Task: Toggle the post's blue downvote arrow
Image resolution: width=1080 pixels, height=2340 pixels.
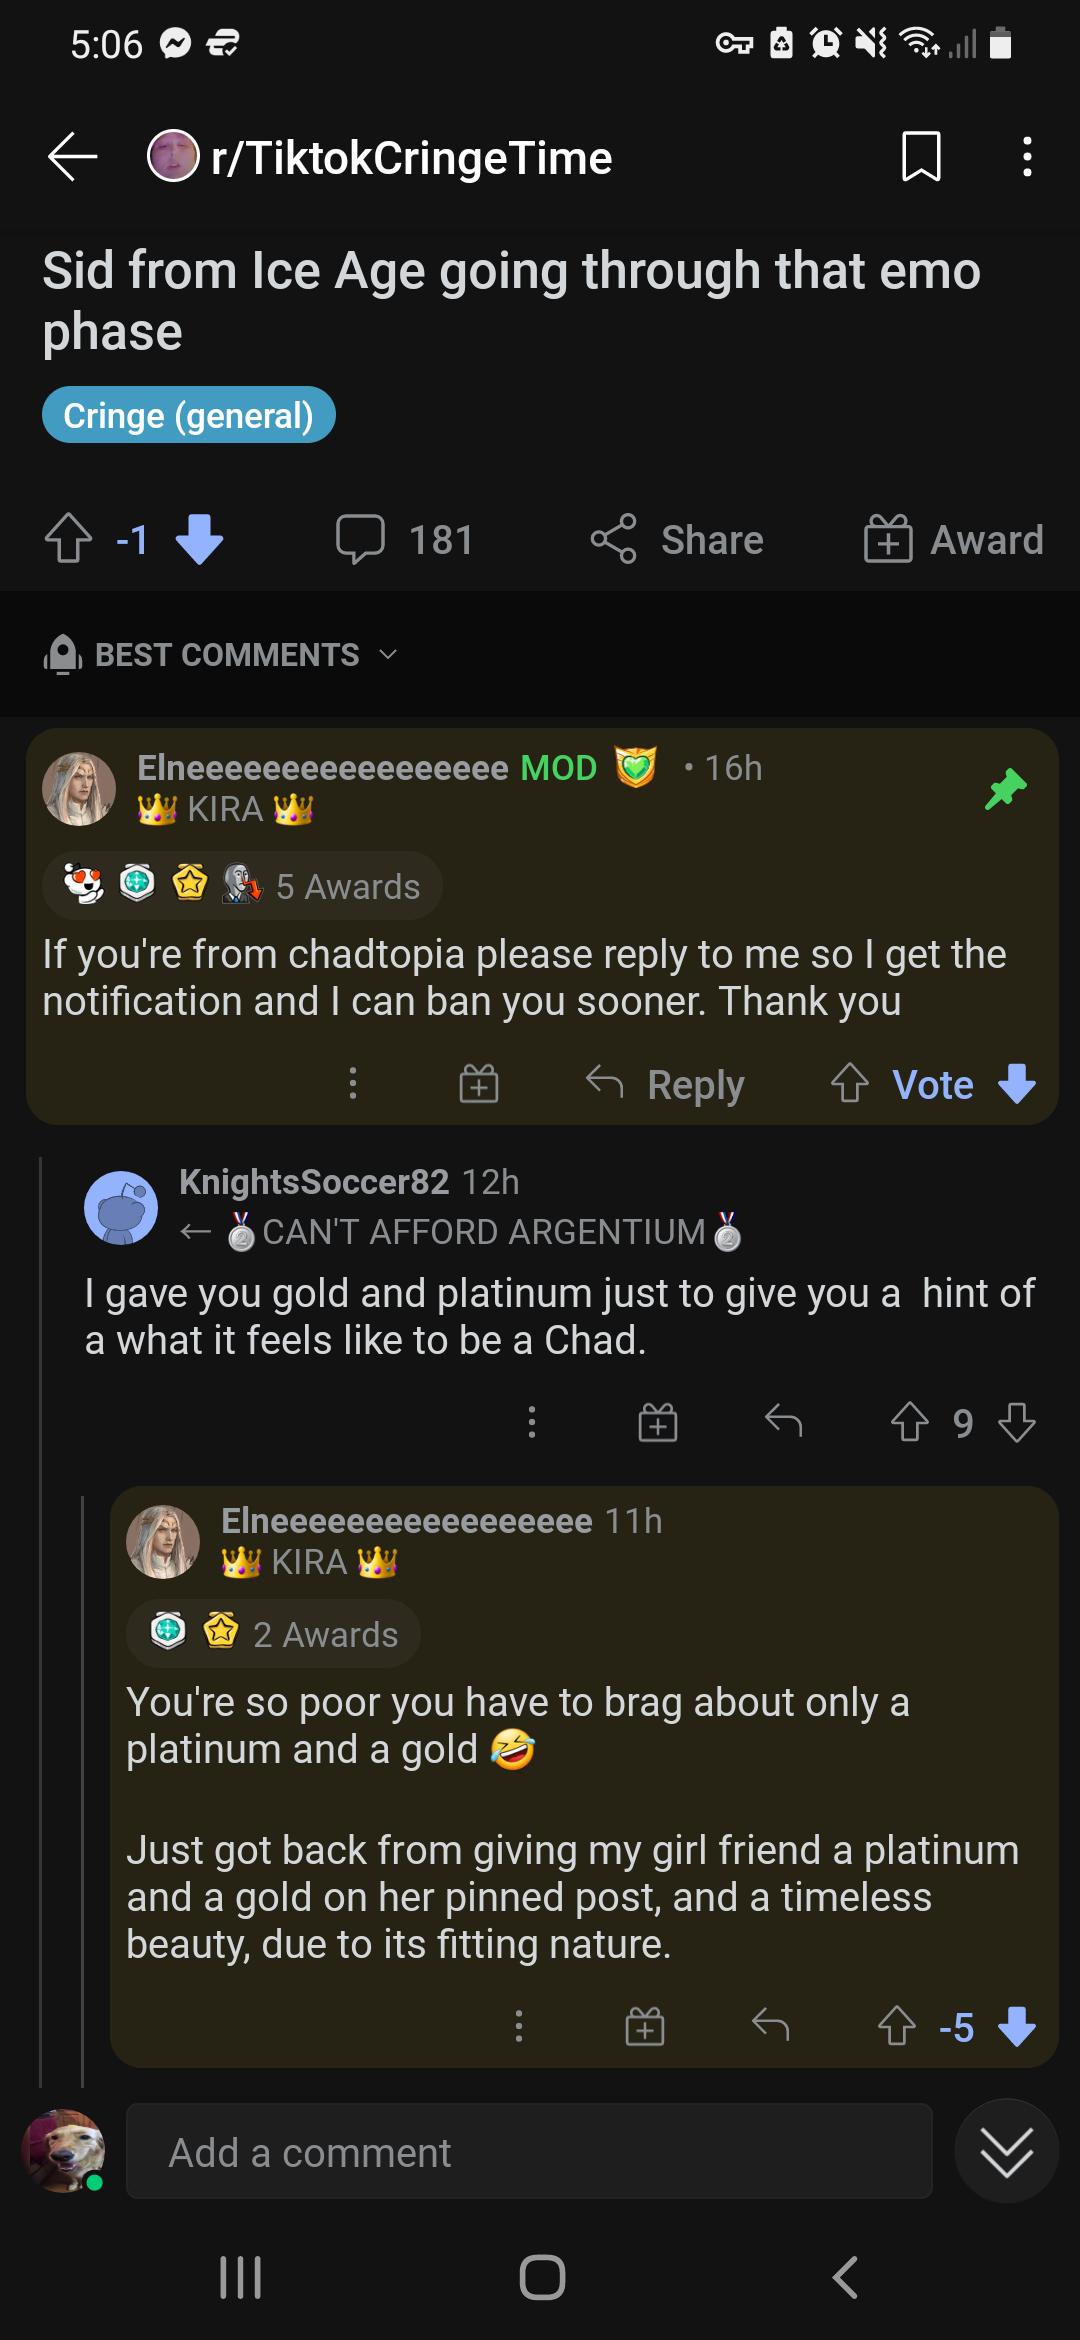Action: 199,539
